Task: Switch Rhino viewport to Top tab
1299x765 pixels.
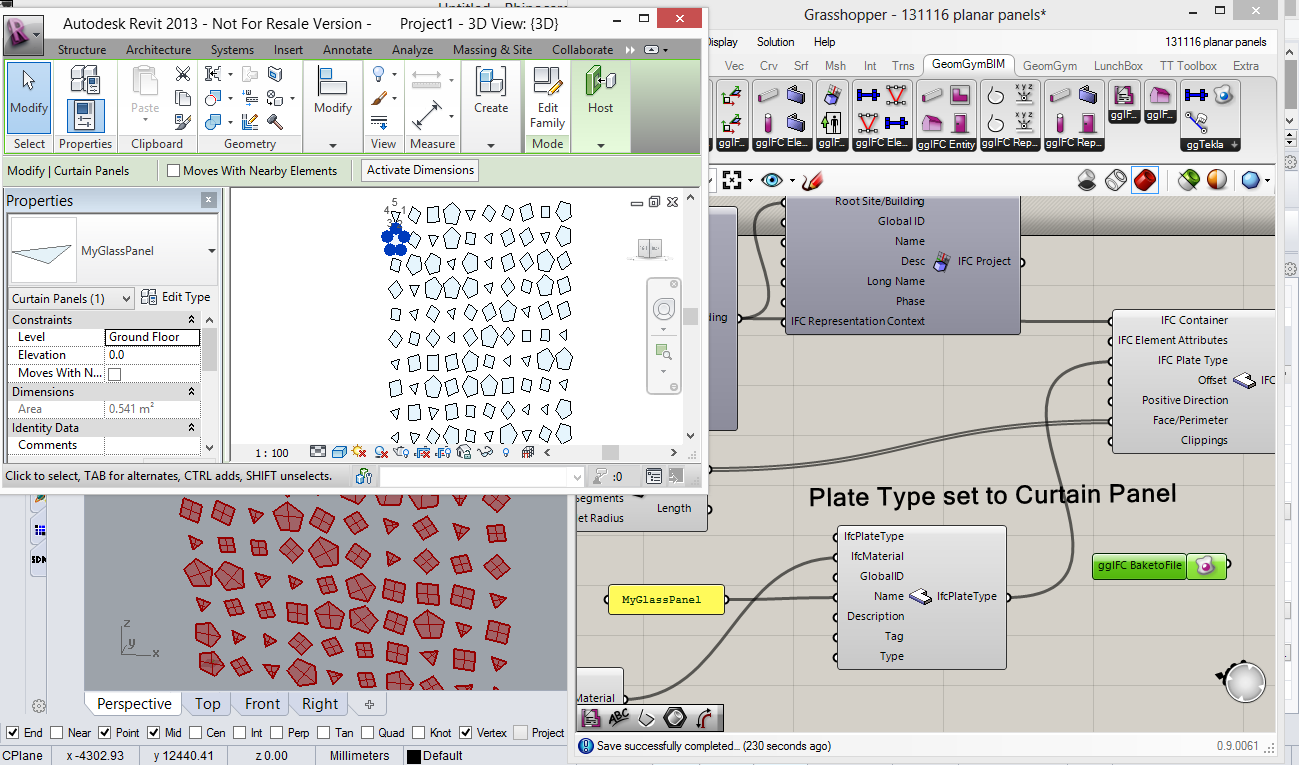Action: [208, 704]
